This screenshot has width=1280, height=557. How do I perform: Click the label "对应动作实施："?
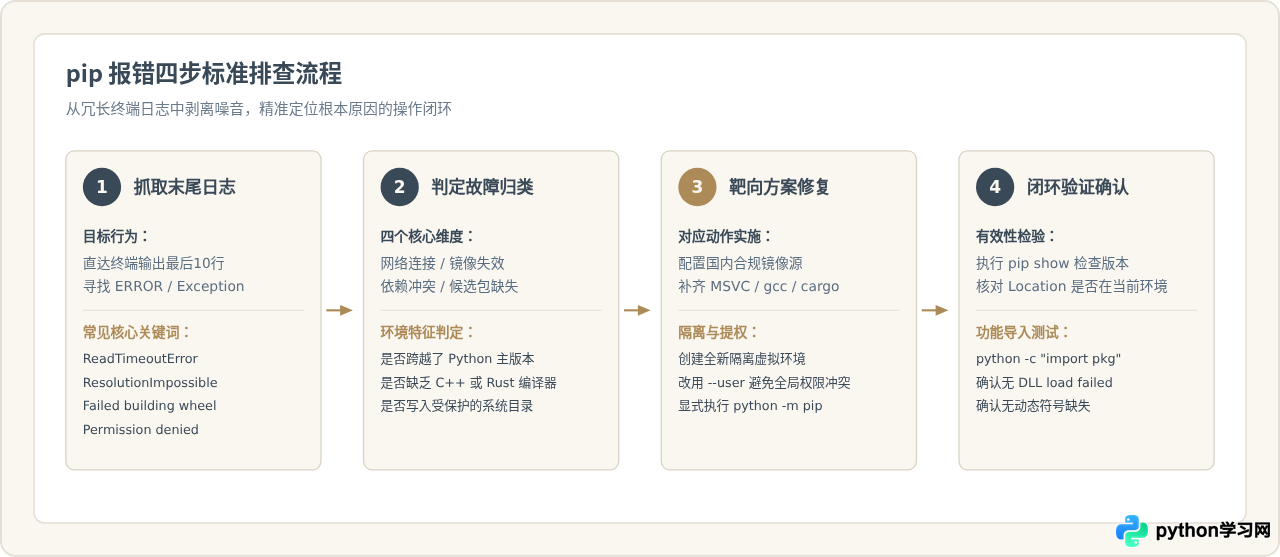(726, 237)
